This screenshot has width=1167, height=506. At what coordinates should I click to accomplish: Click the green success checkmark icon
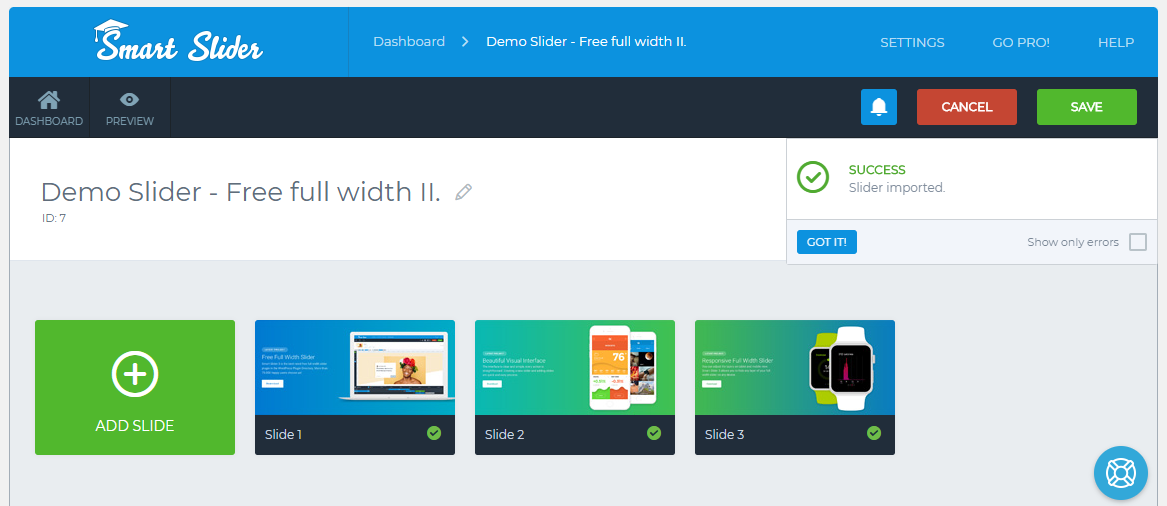[813, 177]
